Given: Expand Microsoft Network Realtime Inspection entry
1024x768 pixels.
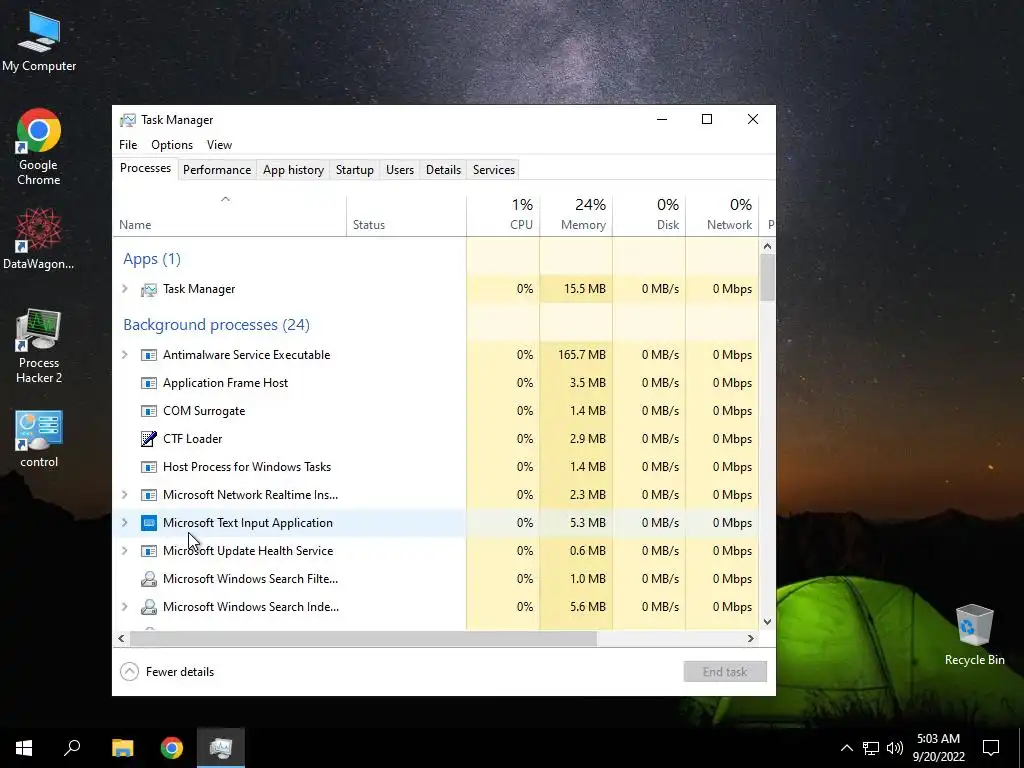Looking at the screenshot, I should 125,494.
